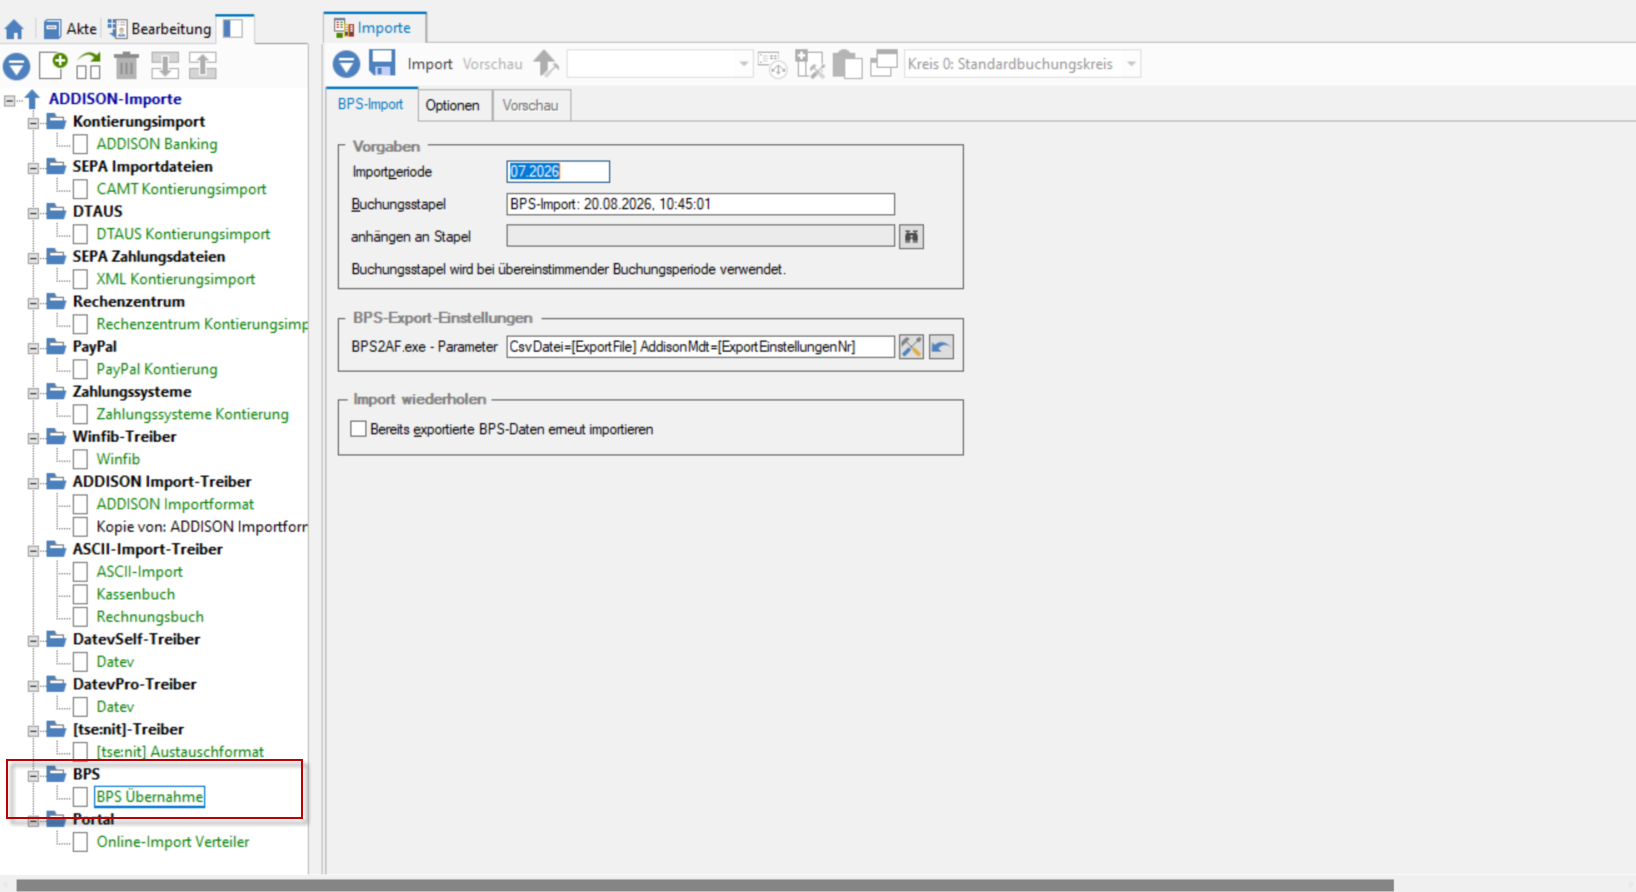This screenshot has width=1636, height=892.
Task: Switch to the Optionen tab
Action: (453, 105)
